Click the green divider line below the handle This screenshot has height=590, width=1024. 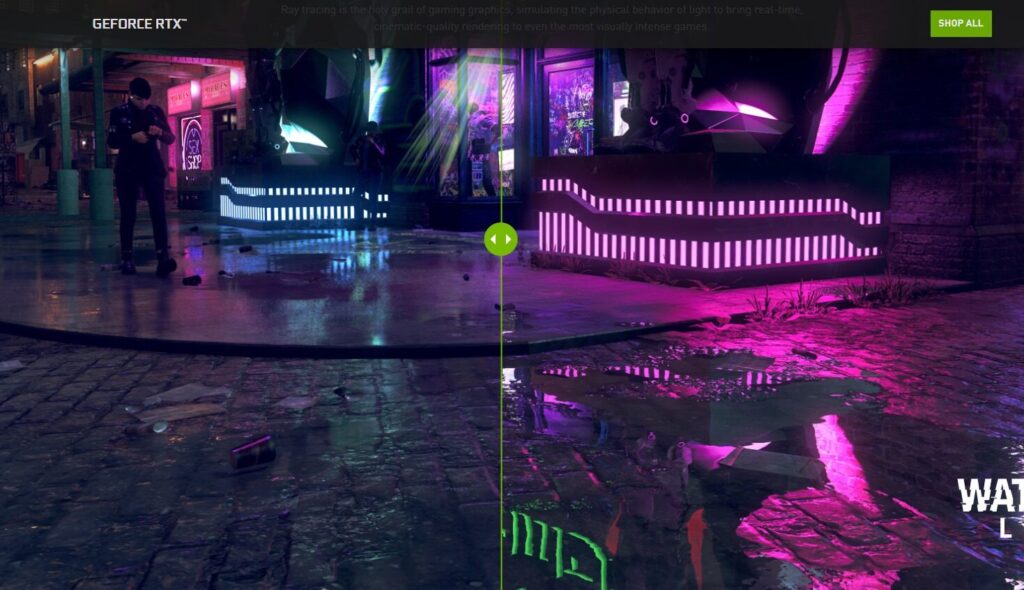(501, 420)
